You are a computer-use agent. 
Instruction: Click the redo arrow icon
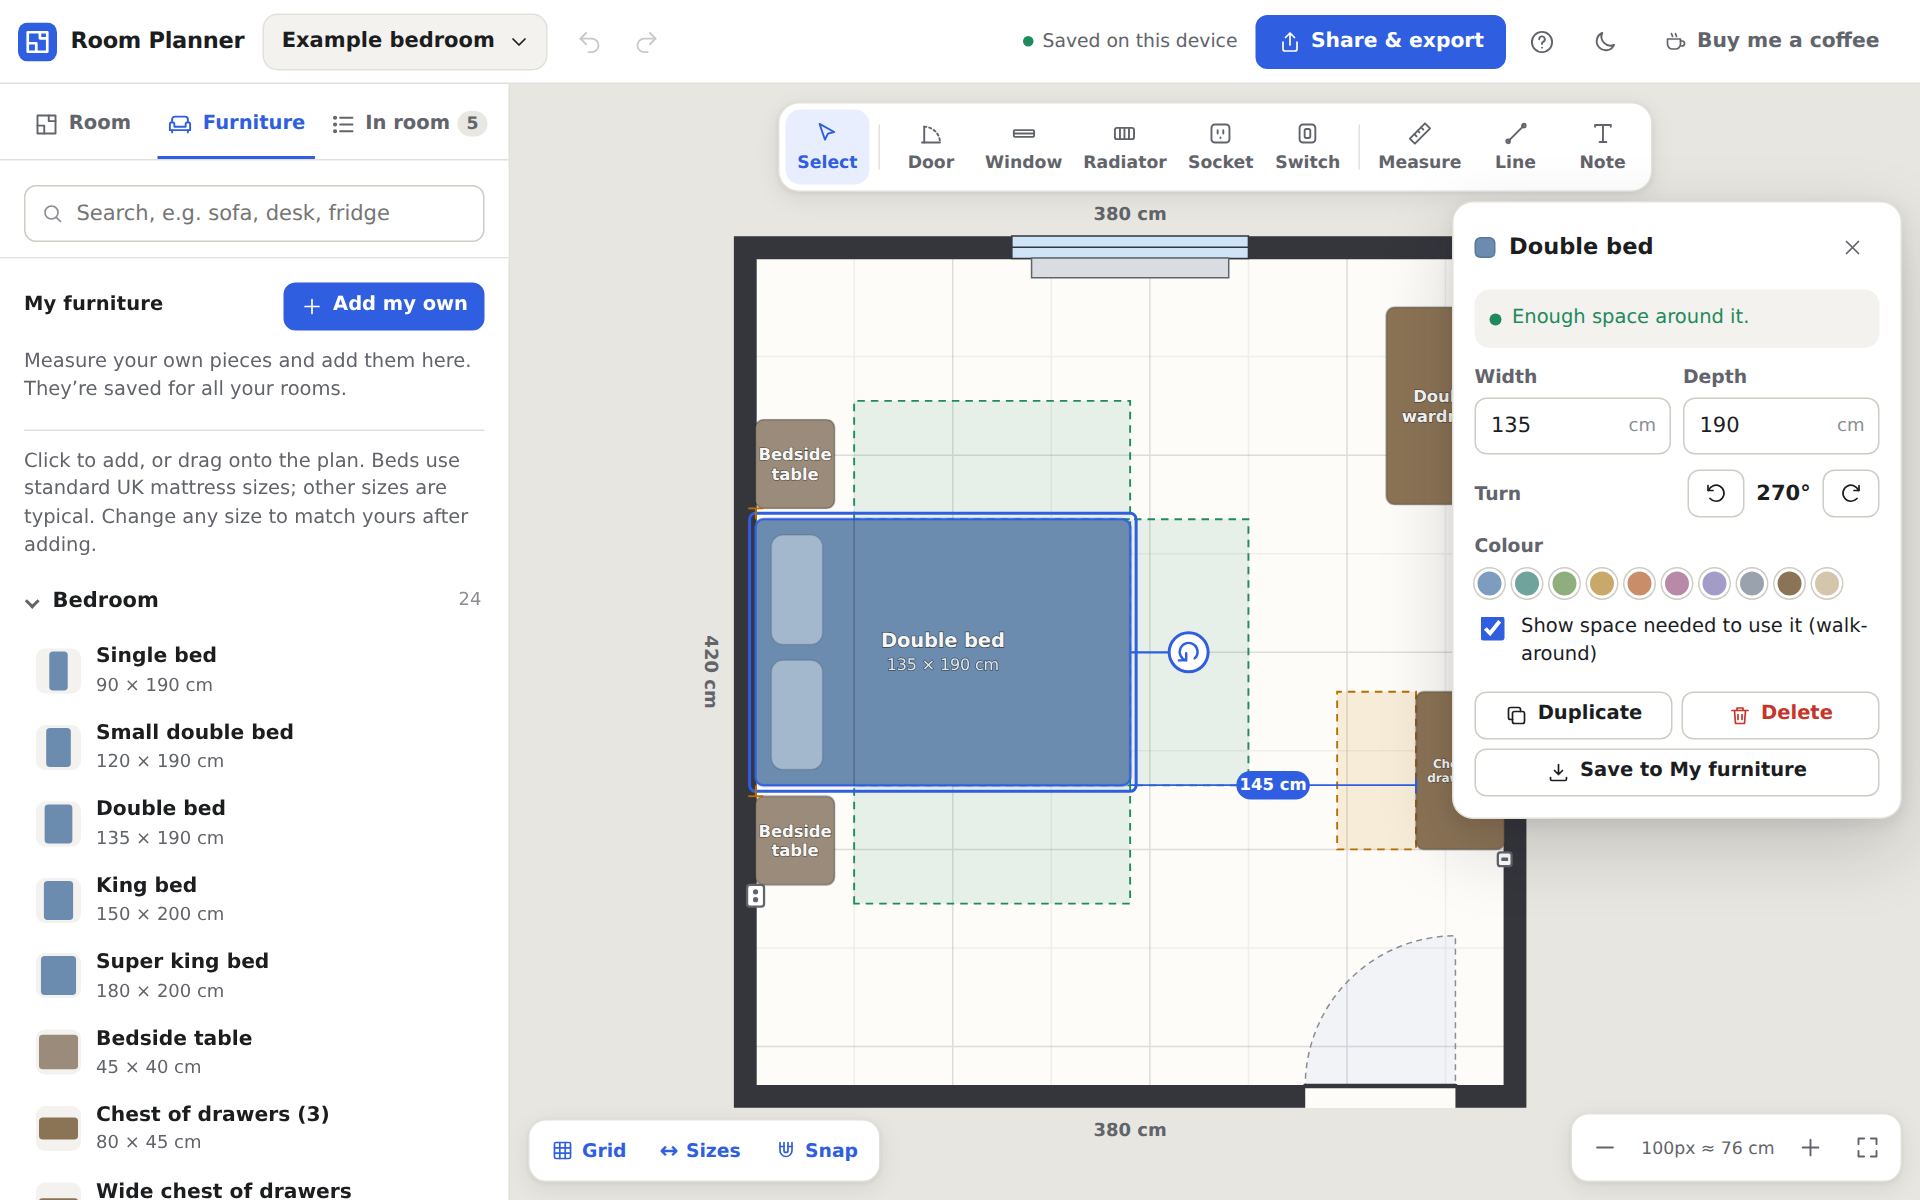coord(647,42)
